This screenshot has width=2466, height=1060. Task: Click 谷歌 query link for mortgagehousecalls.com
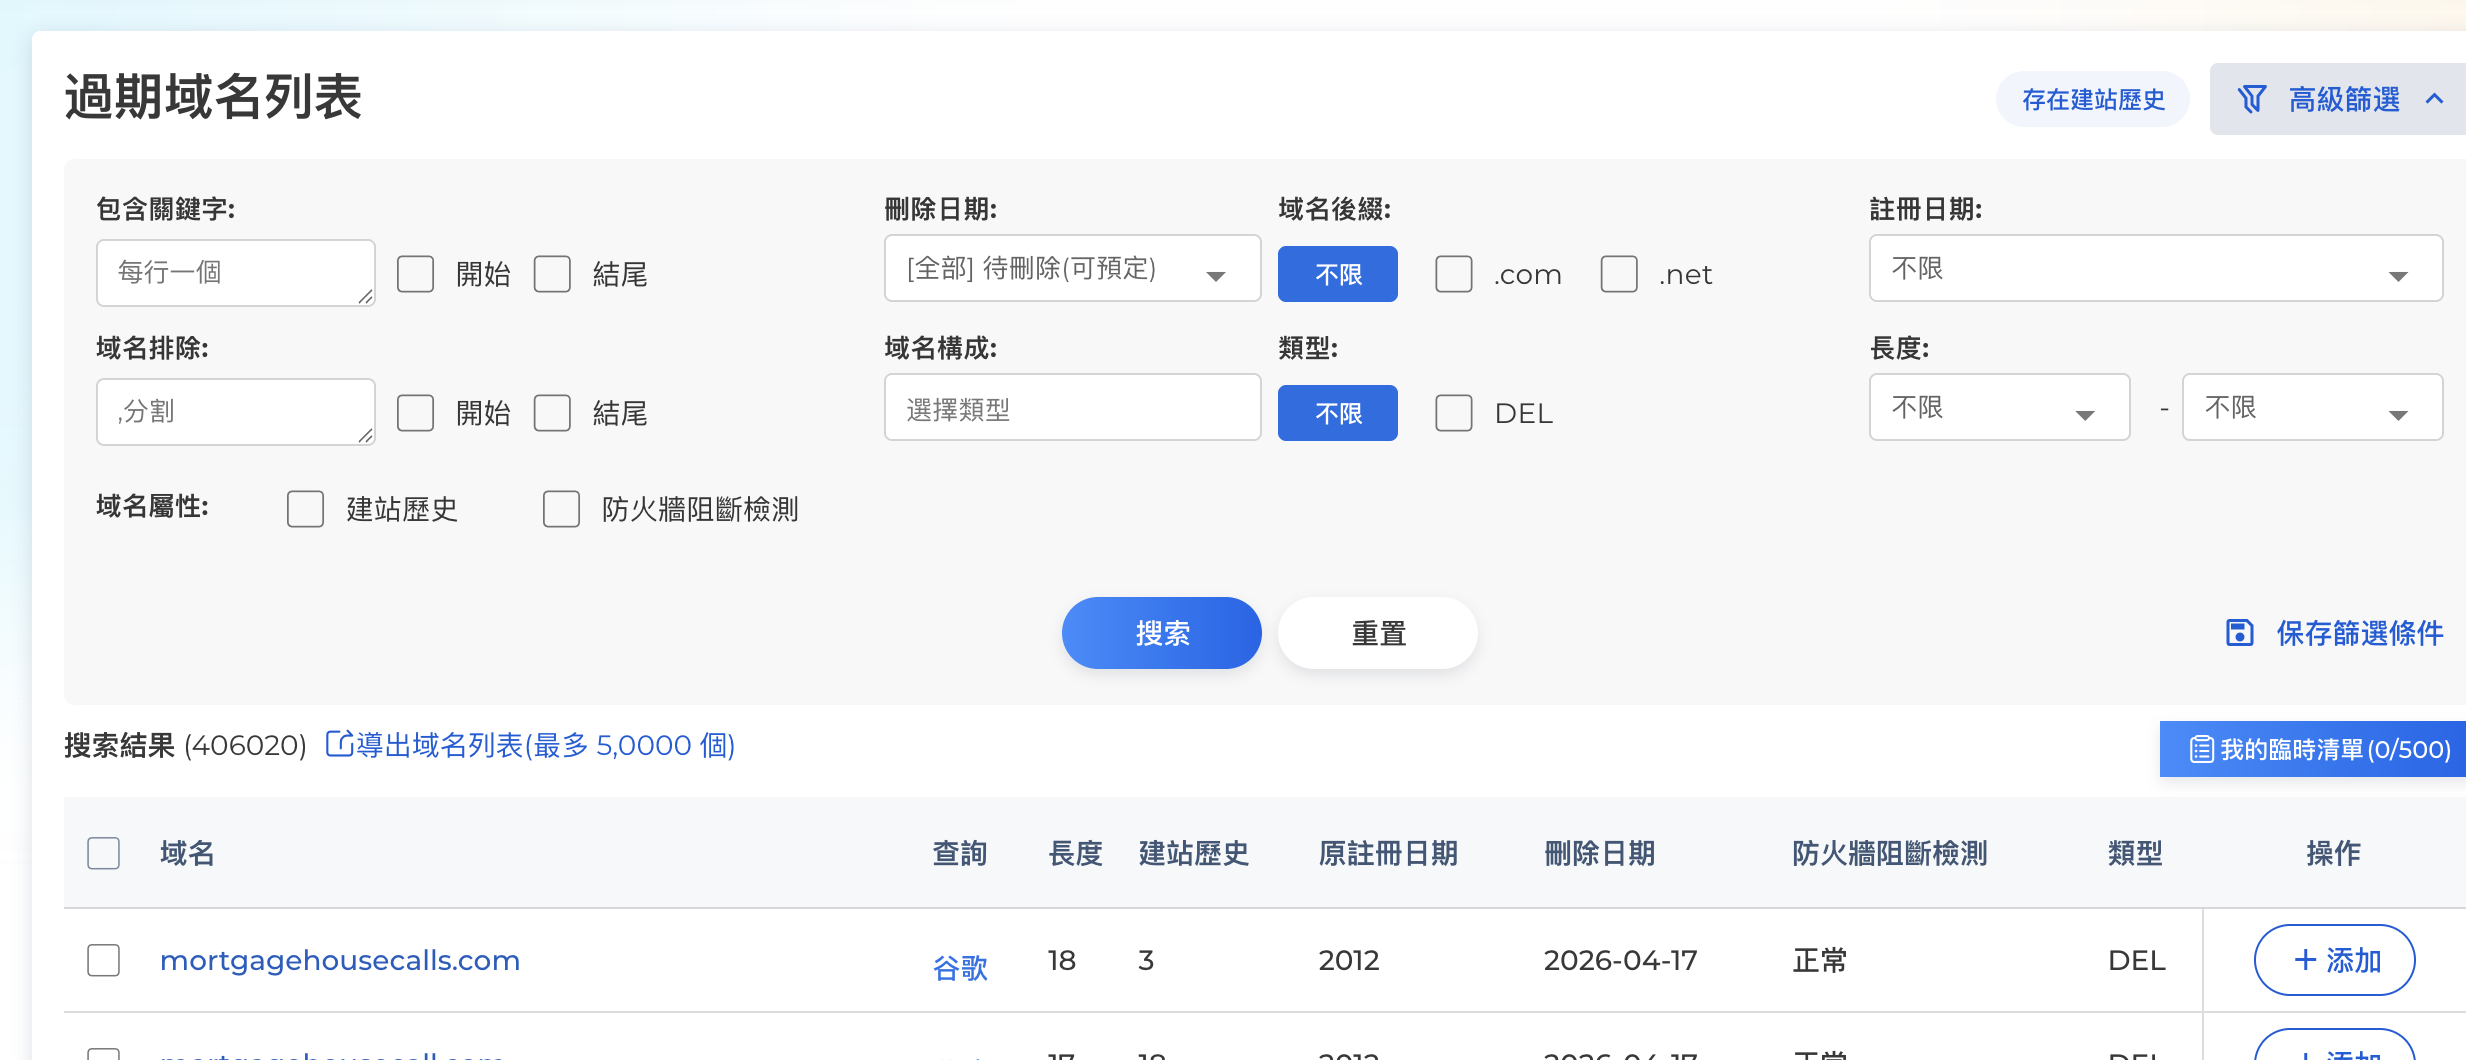[960, 967]
